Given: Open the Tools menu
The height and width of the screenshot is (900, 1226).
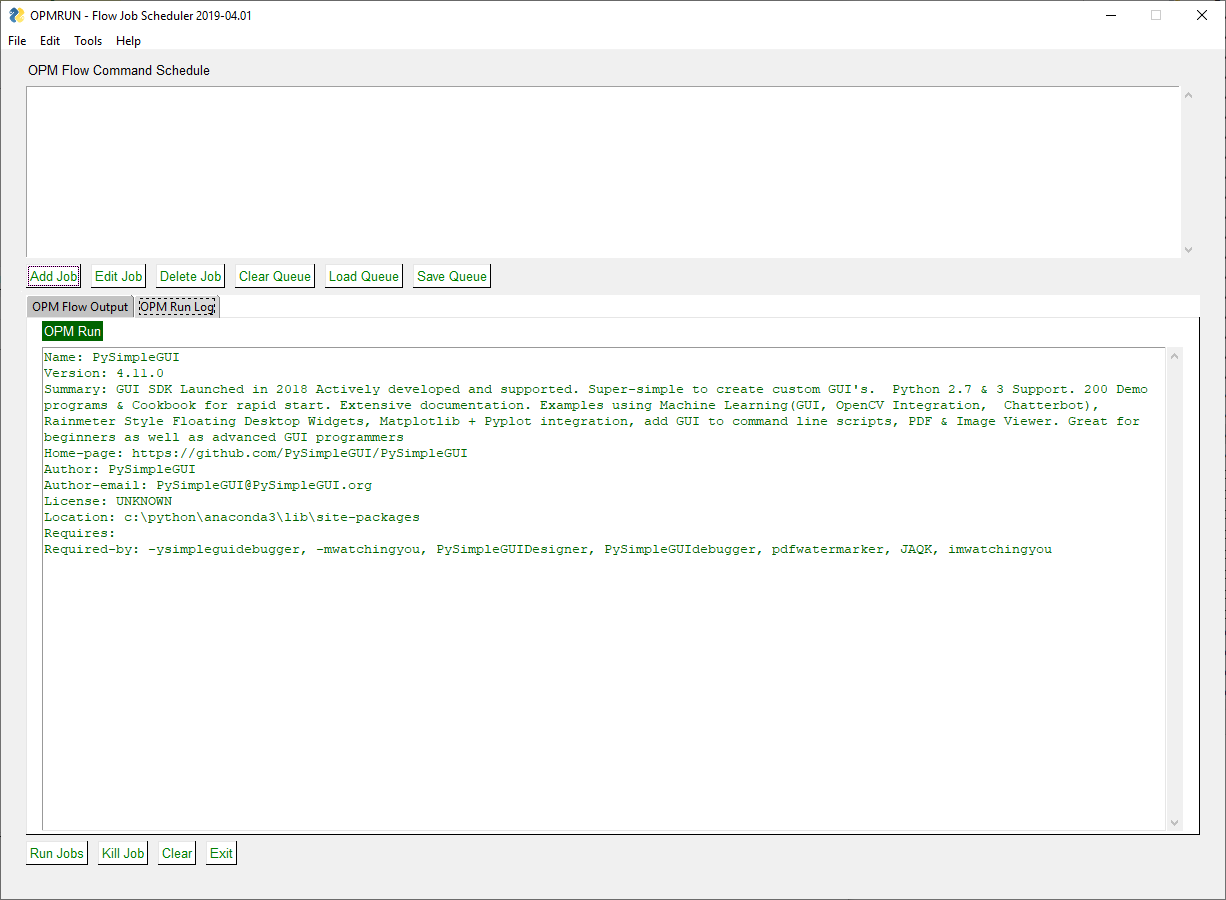Looking at the screenshot, I should (88, 41).
